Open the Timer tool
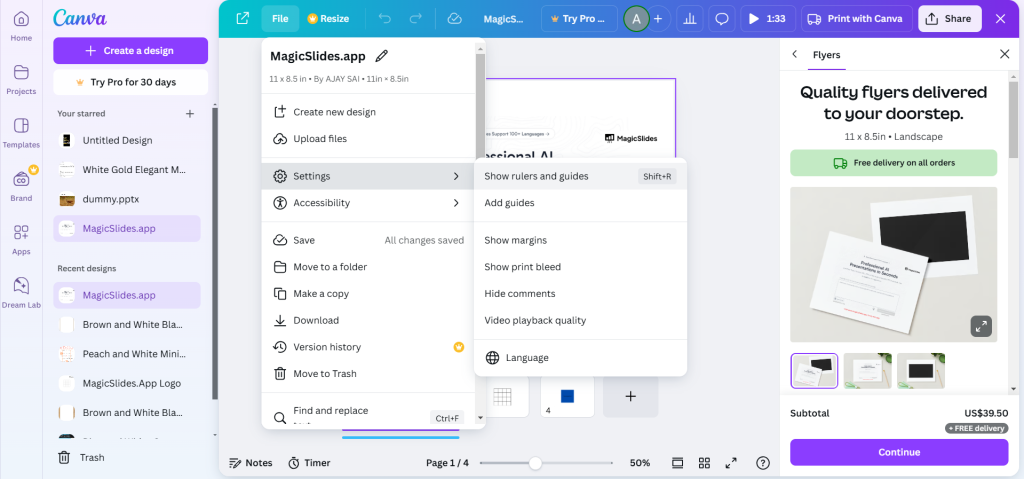 (x=310, y=463)
